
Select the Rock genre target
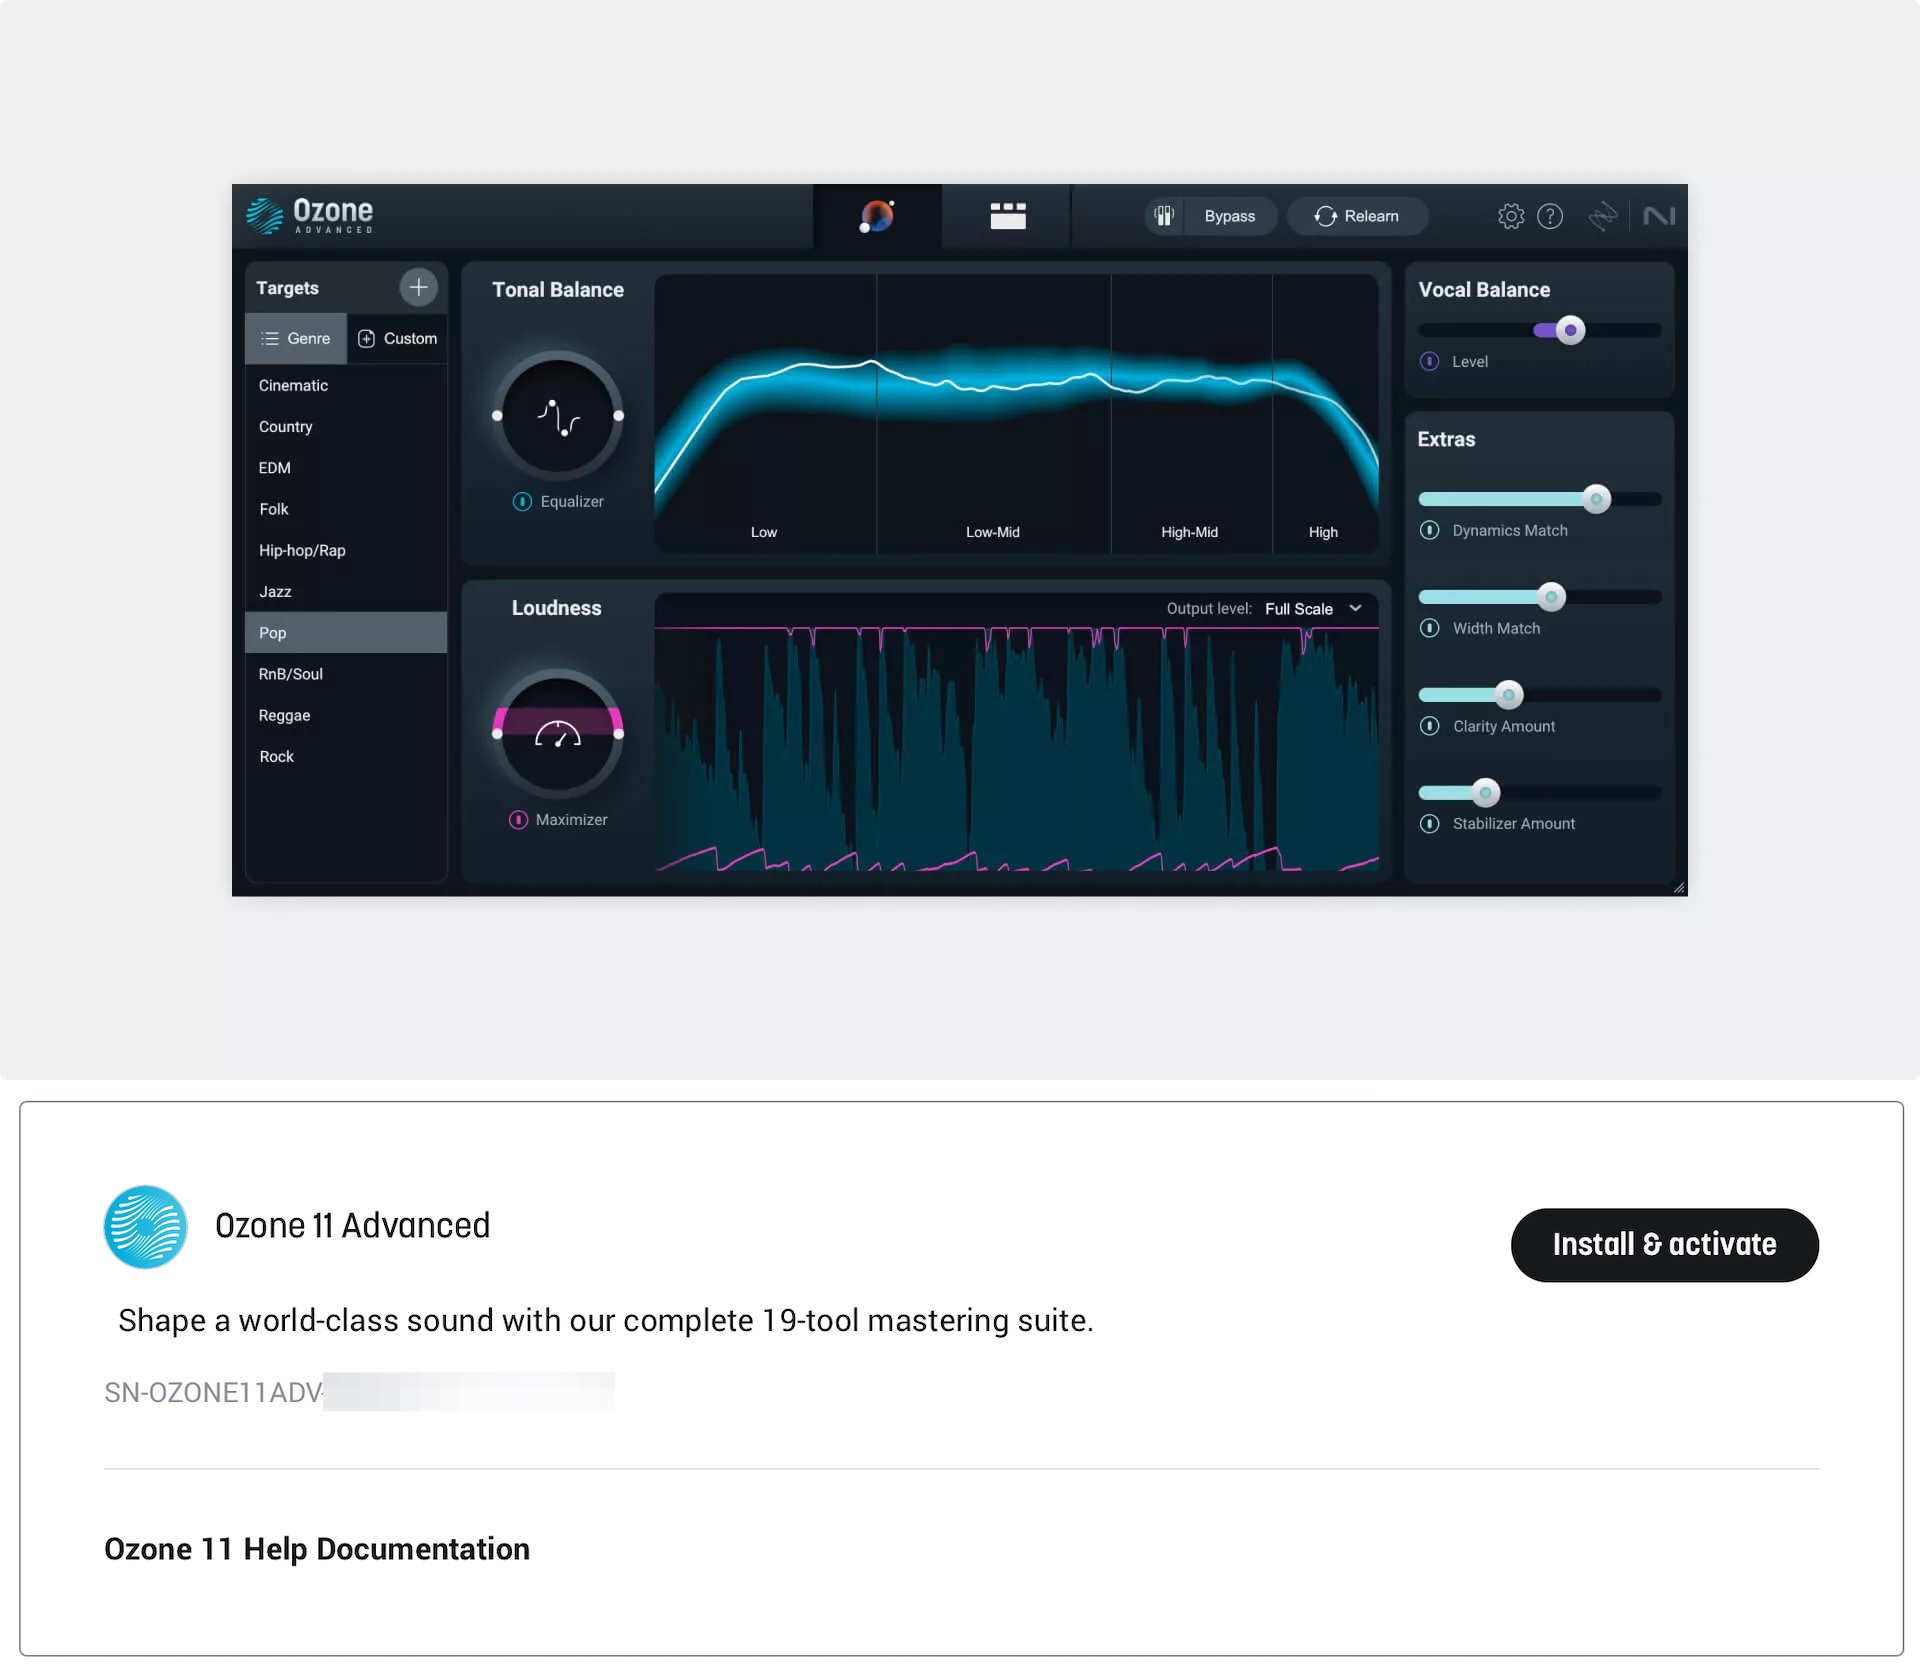pos(346,756)
